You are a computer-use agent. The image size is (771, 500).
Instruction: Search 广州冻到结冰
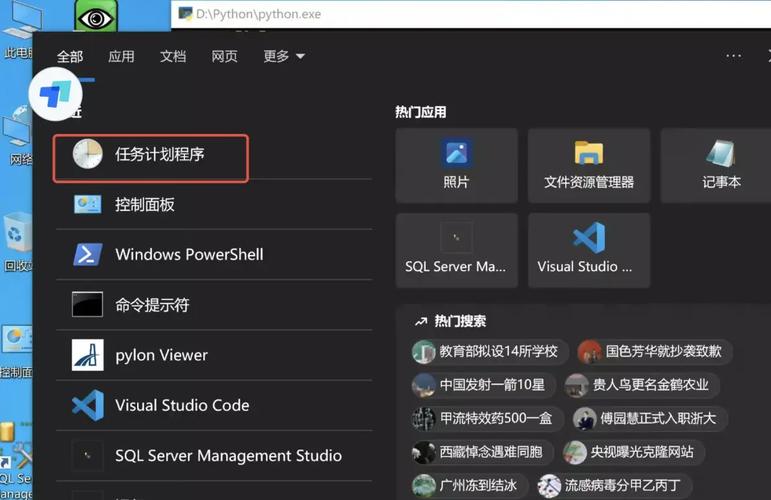coord(469,485)
